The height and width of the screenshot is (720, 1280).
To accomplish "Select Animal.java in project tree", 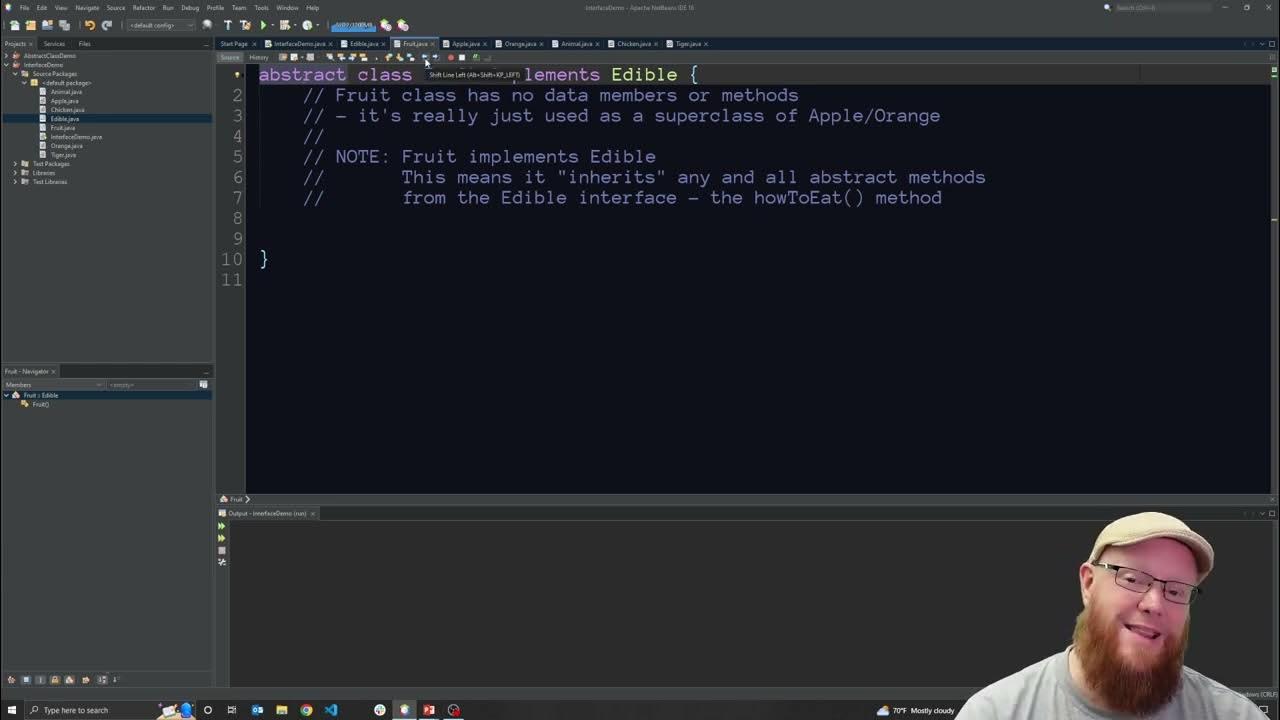I will pyautogui.click(x=66, y=92).
